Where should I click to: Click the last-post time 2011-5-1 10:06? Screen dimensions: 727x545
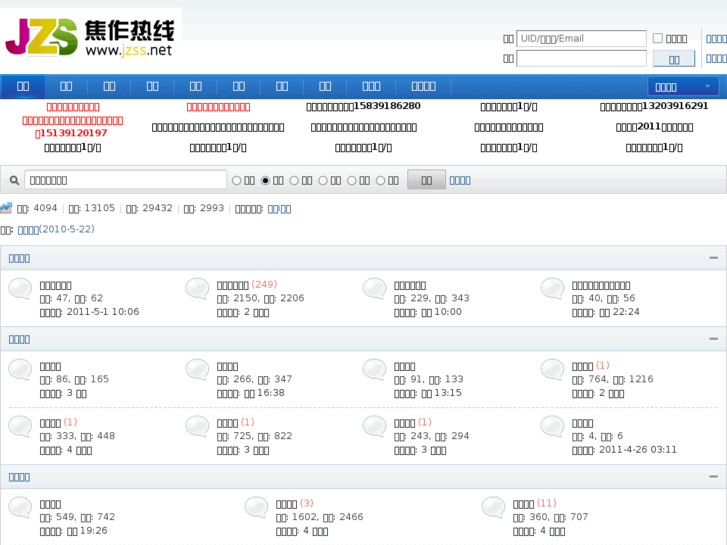point(103,312)
